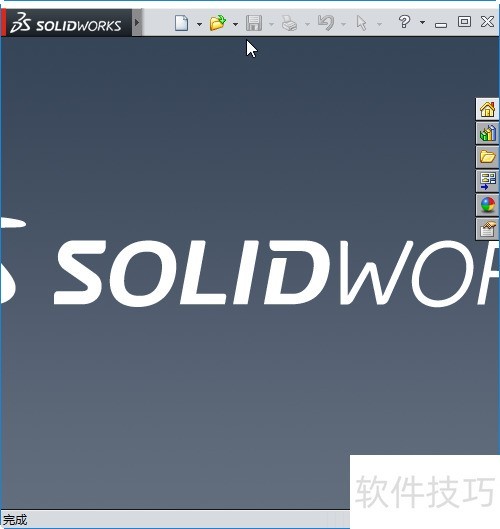Open the File Explorer task pane tab

coord(487,157)
